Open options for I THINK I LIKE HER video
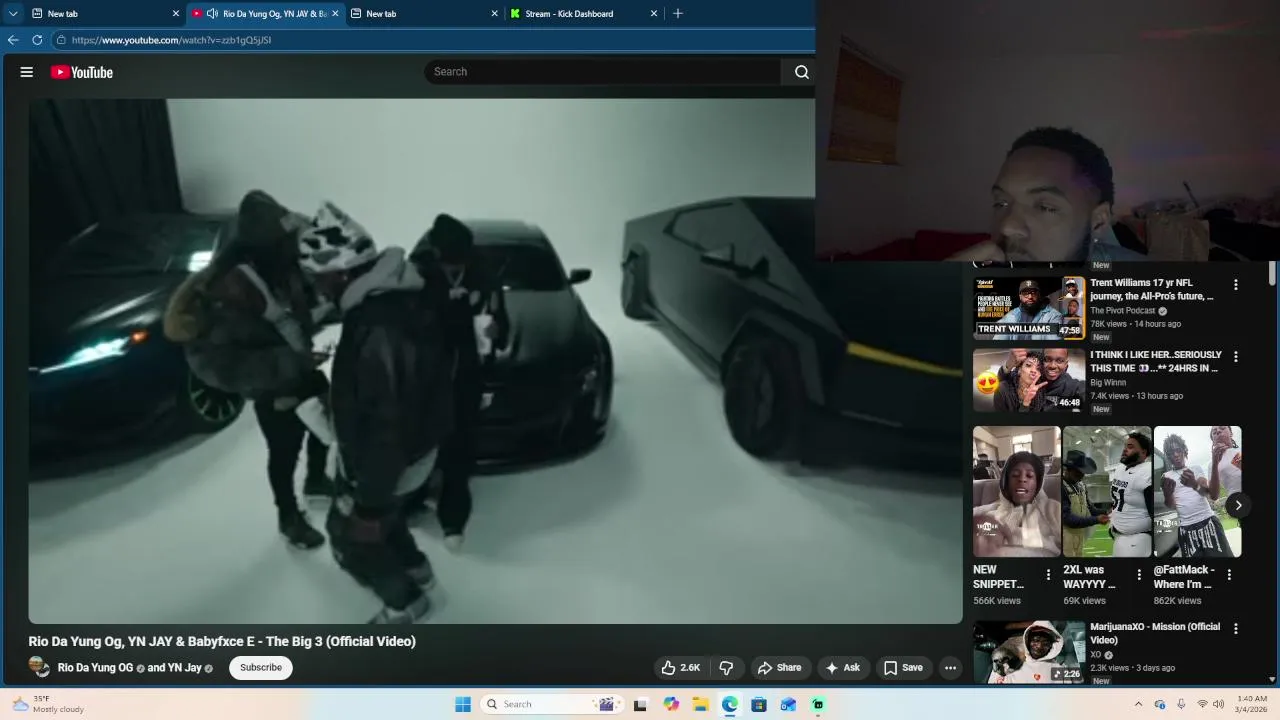 1236,357
